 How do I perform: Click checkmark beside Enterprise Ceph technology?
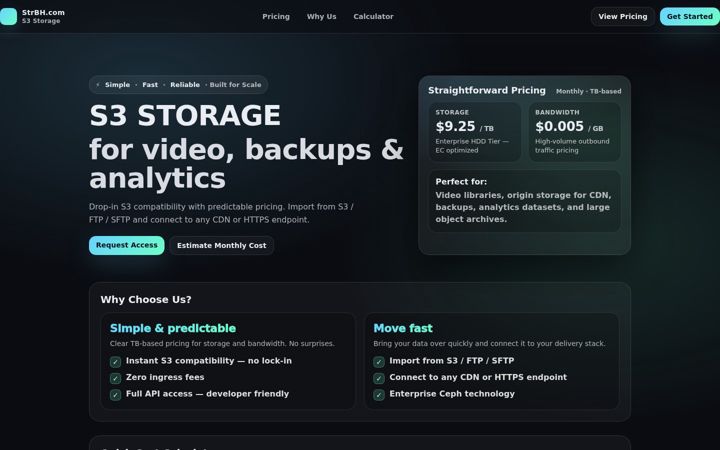379,395
